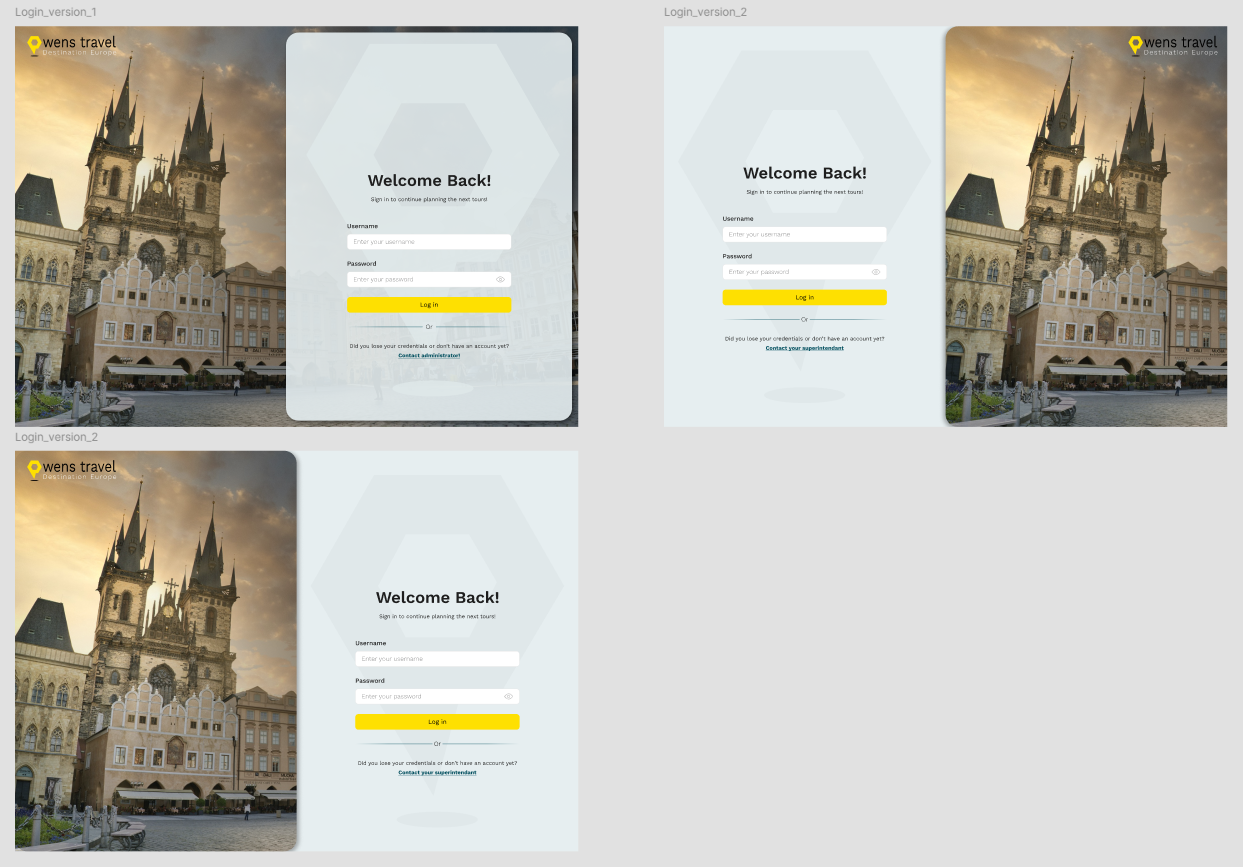Viewport: 1243px width, 867px height.
Task: Select the 'Sign in to continue' subtitle in the top-right frame
Action: click(805, 192)
